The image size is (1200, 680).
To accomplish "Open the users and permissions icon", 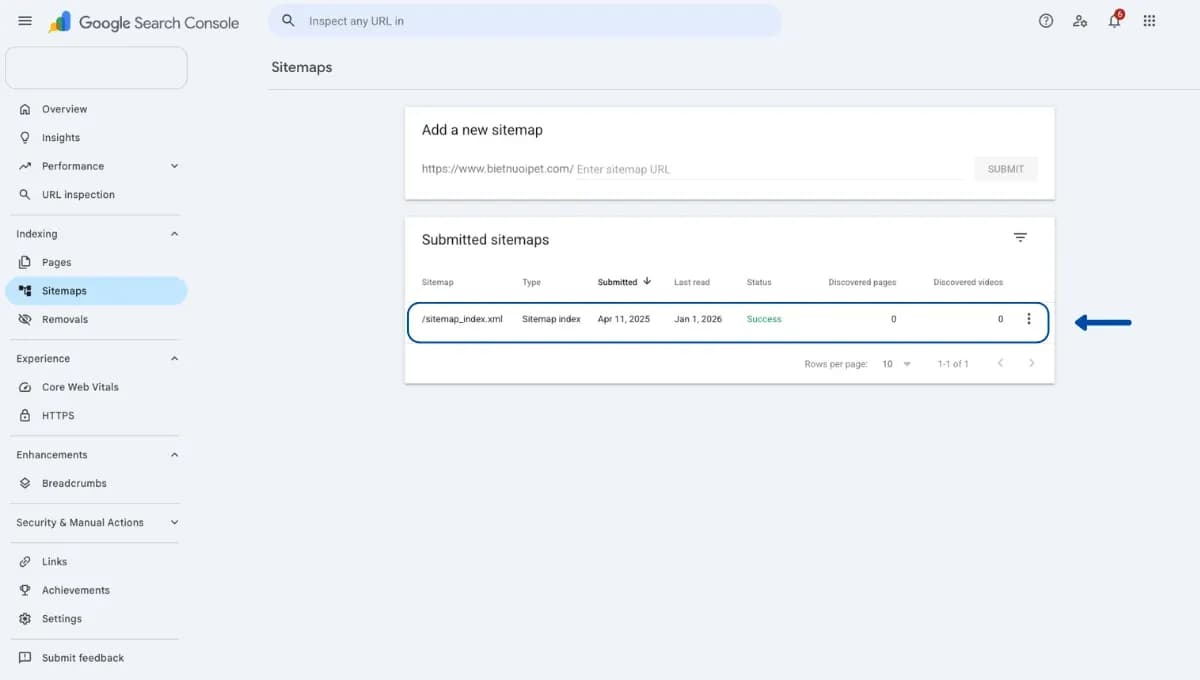I will pos(1080,20).
